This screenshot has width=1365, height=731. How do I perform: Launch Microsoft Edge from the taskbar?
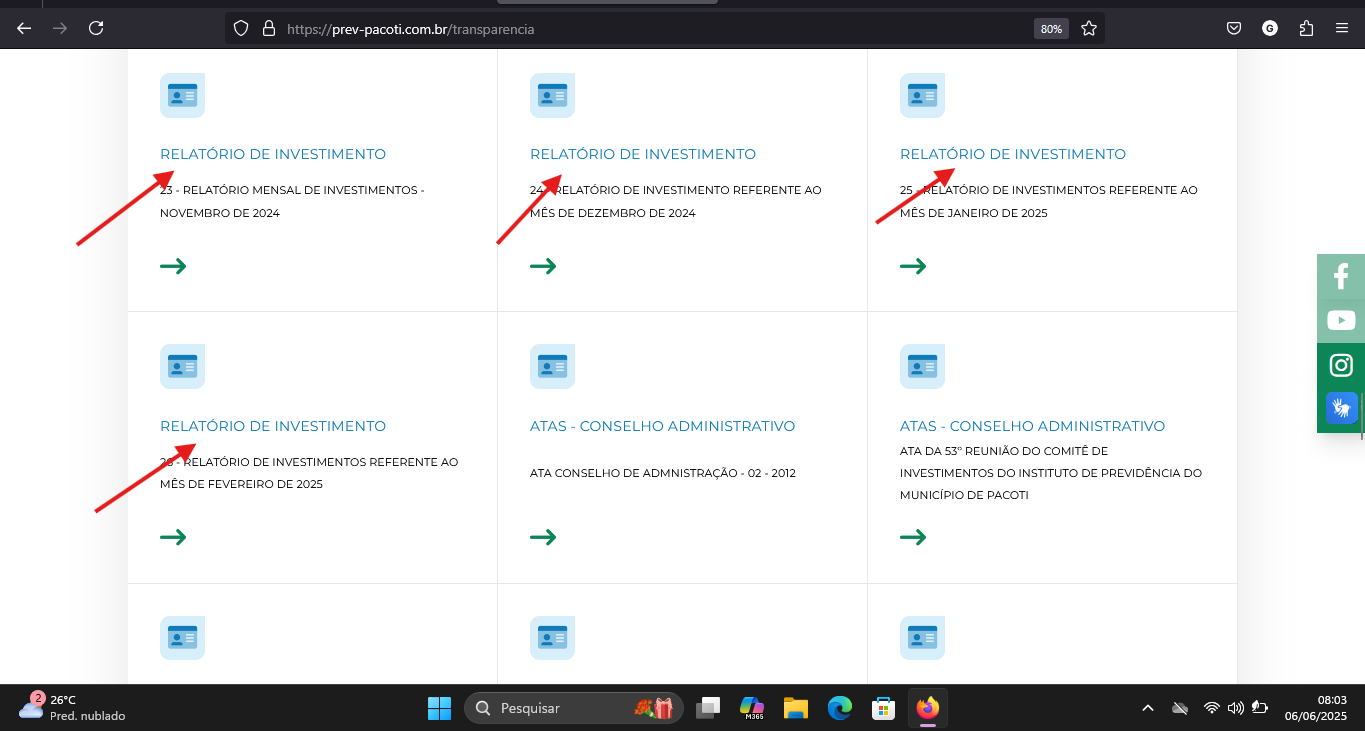point(840,708)
